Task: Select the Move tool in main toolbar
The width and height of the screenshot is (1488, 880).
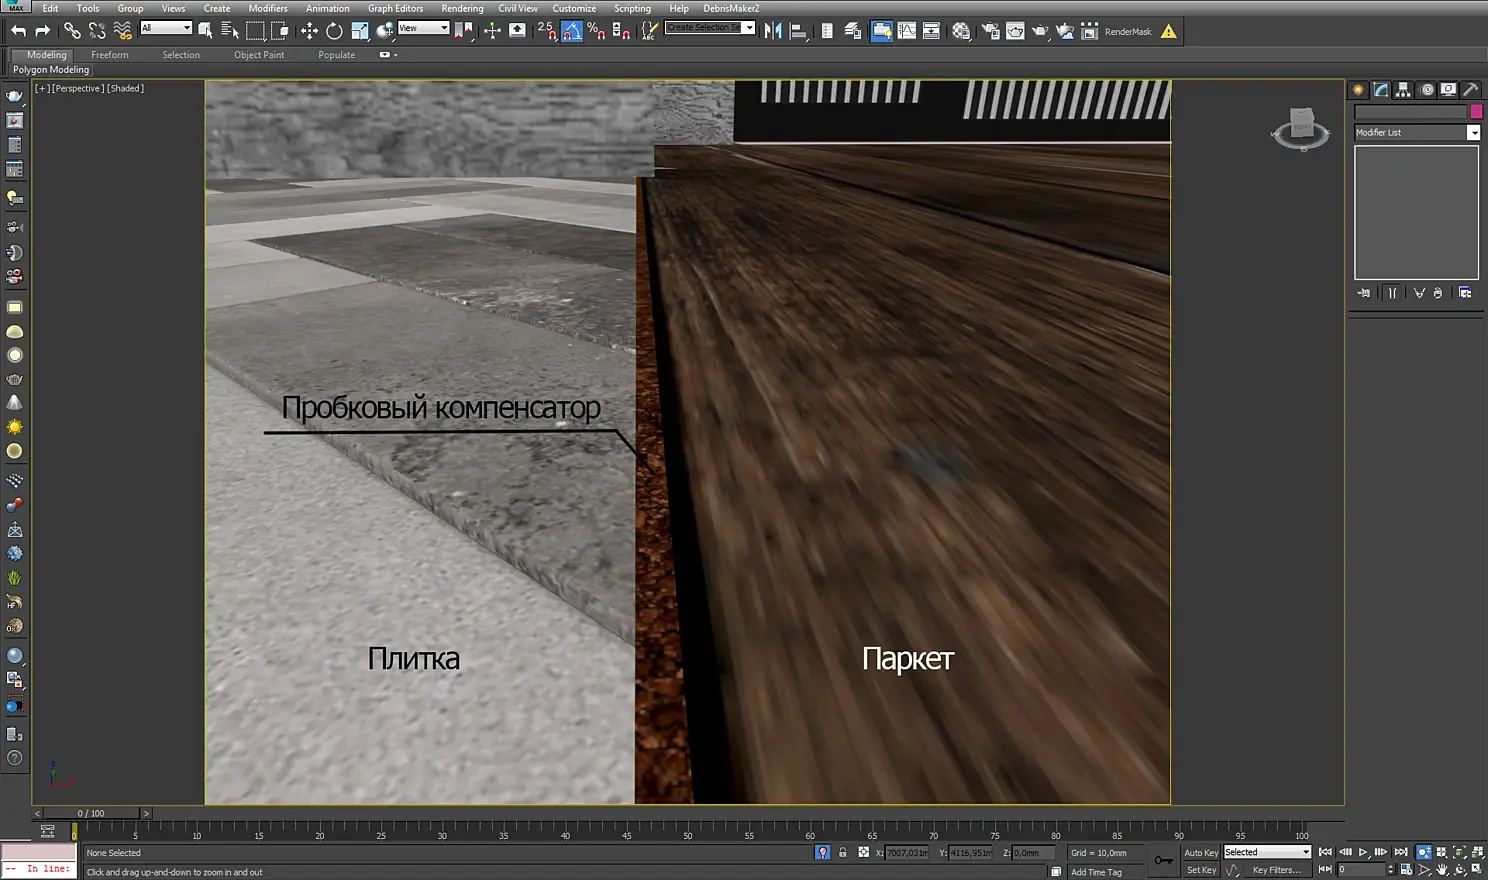Action: point(309,31)
